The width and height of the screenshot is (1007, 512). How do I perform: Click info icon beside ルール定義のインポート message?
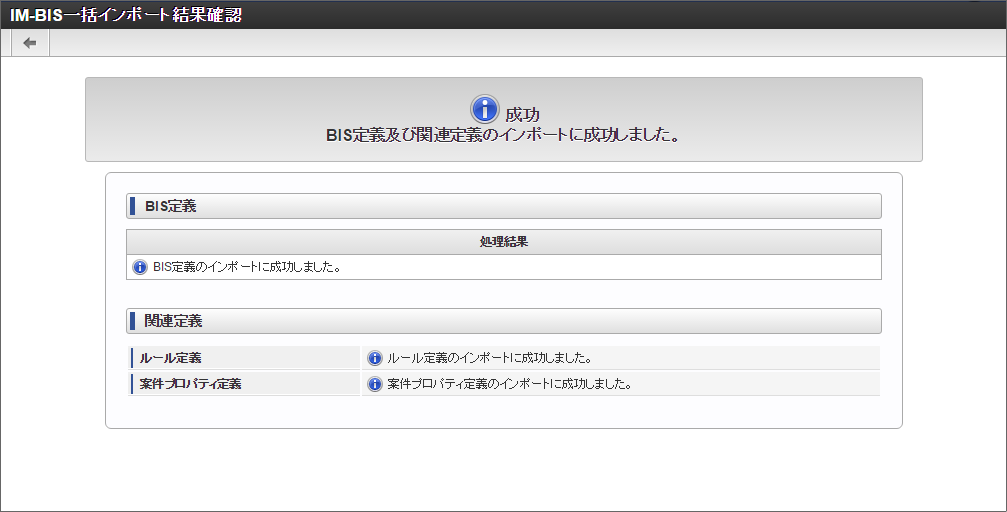point(374,358)
